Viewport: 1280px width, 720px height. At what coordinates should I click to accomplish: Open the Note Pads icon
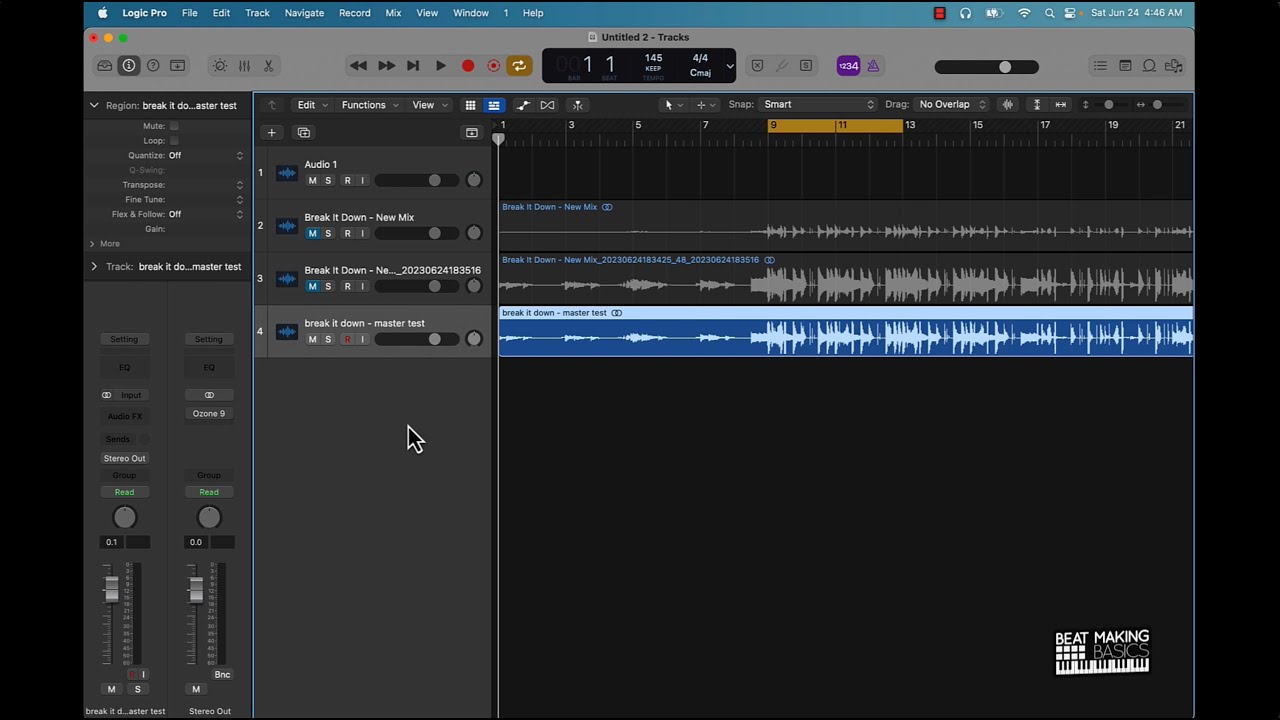(x=1125, y=66)
